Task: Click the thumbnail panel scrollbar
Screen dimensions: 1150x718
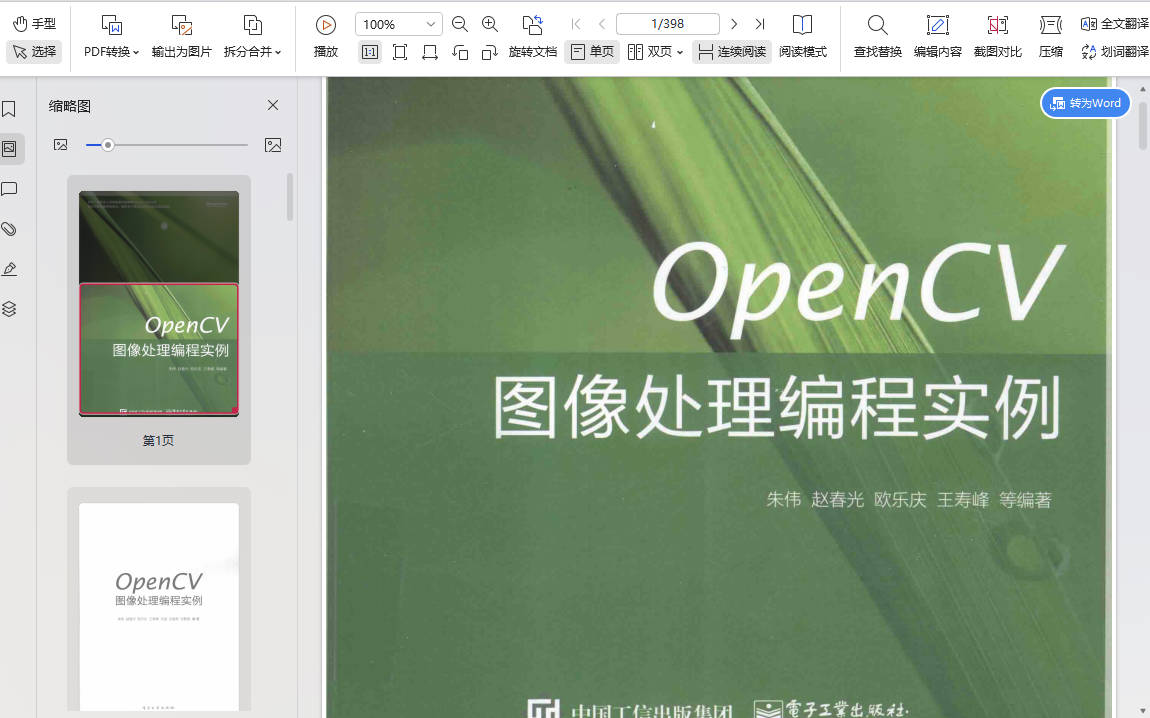Action: pos(290,197)
